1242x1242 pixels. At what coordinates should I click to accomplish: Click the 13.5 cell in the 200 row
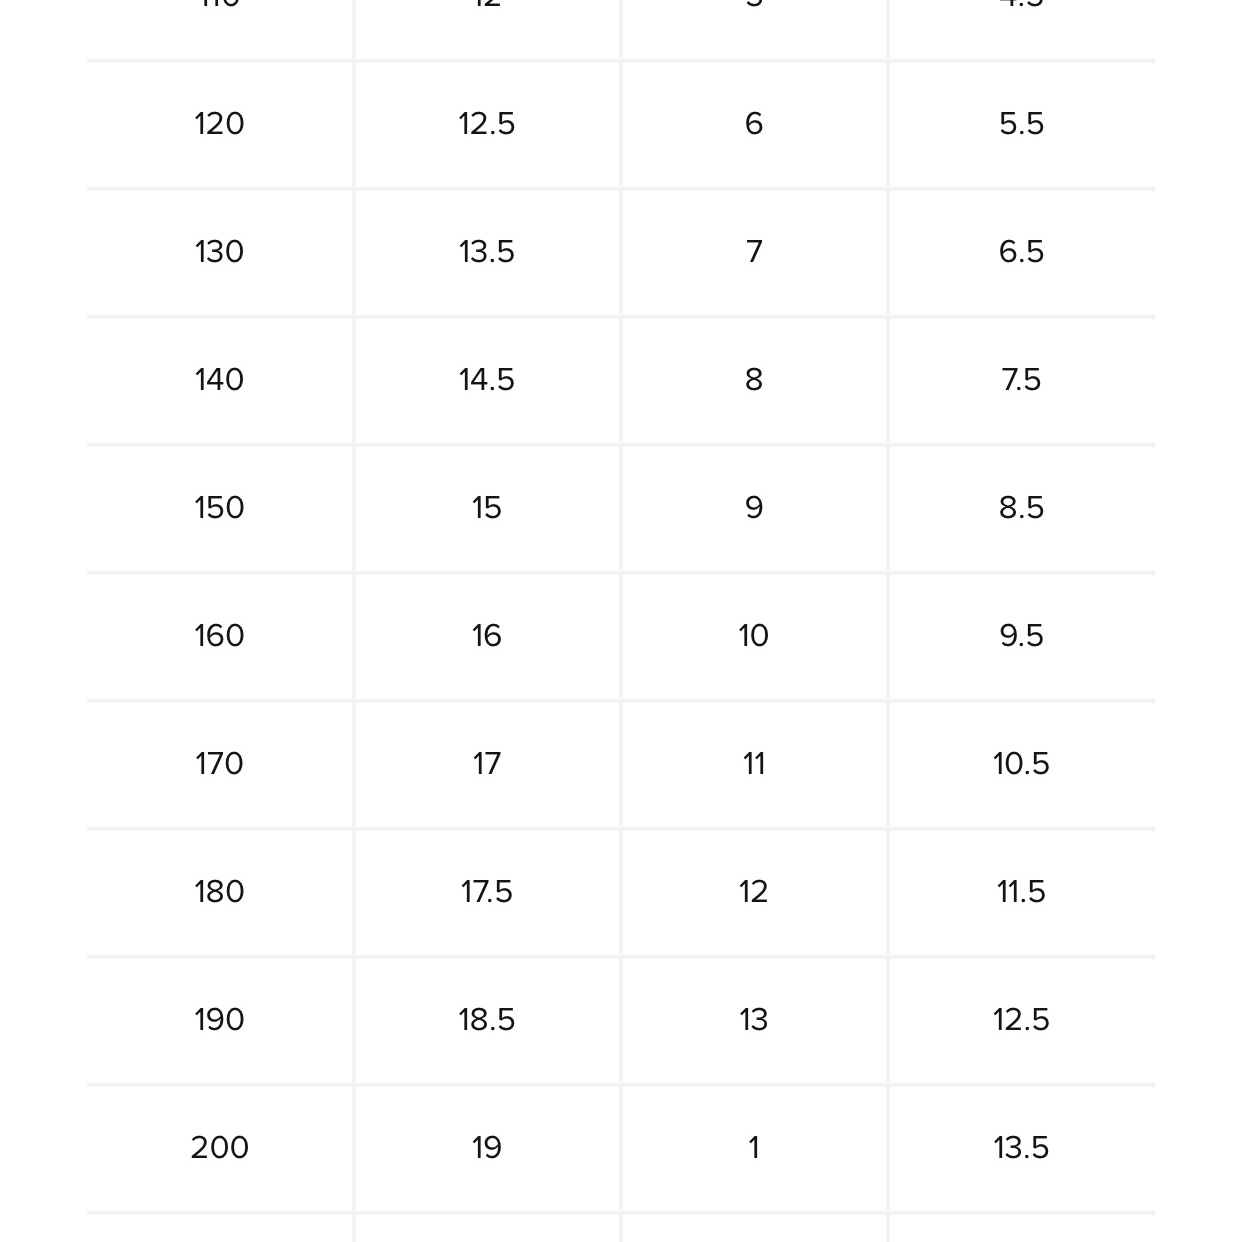pos(1021,1148)
